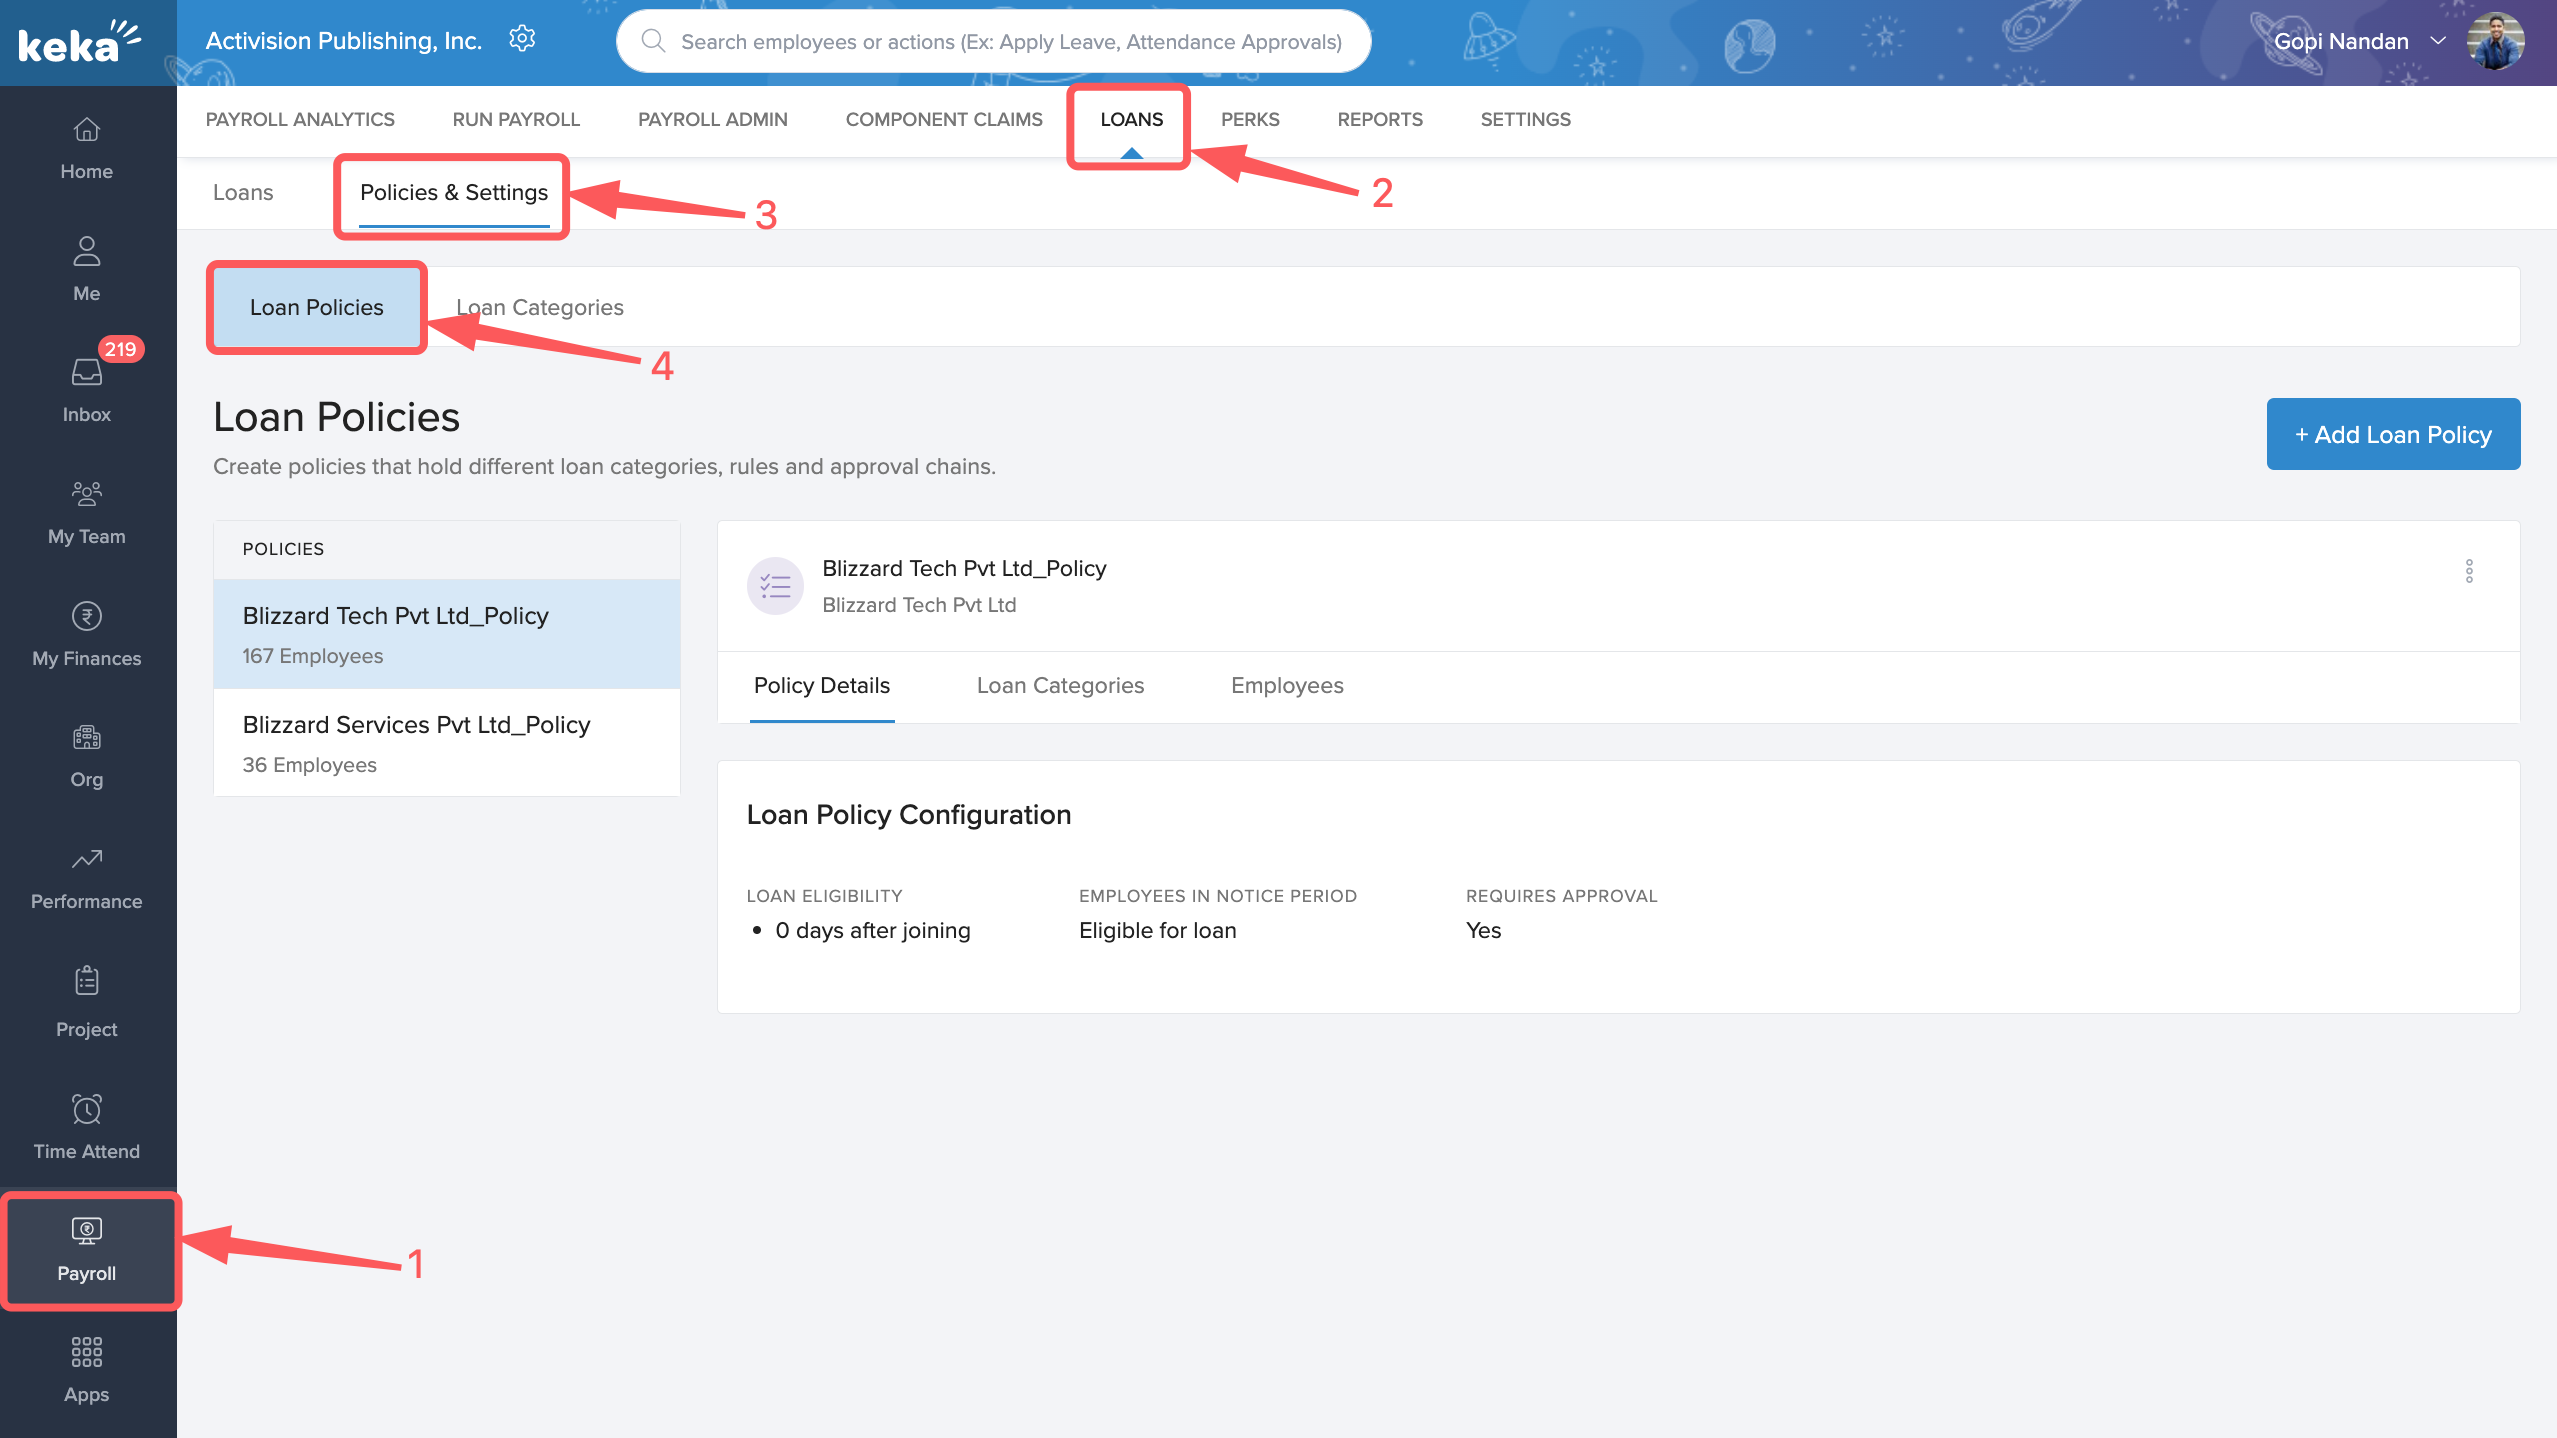Open My Finances rupee icon
The height and width of the screenshot is (1438, 2557).
pos(87,616)
